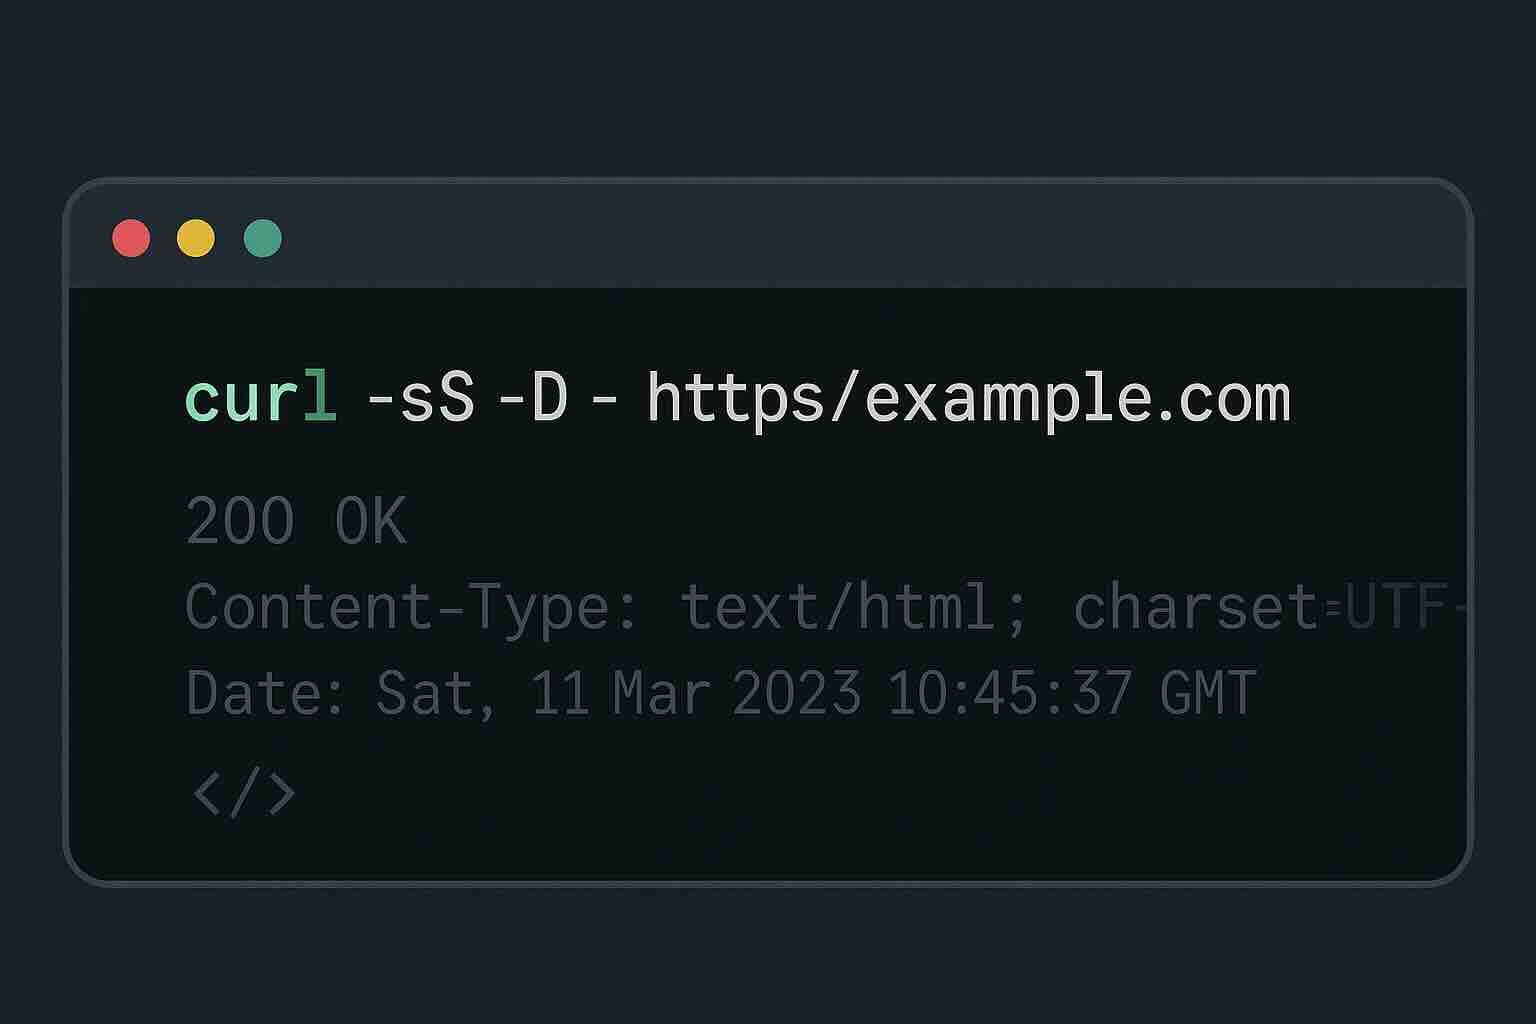This screenshot has height=1024, width=1536.
Task: Click the 10:45:37 time value
Action: [x=1010, y=692]
